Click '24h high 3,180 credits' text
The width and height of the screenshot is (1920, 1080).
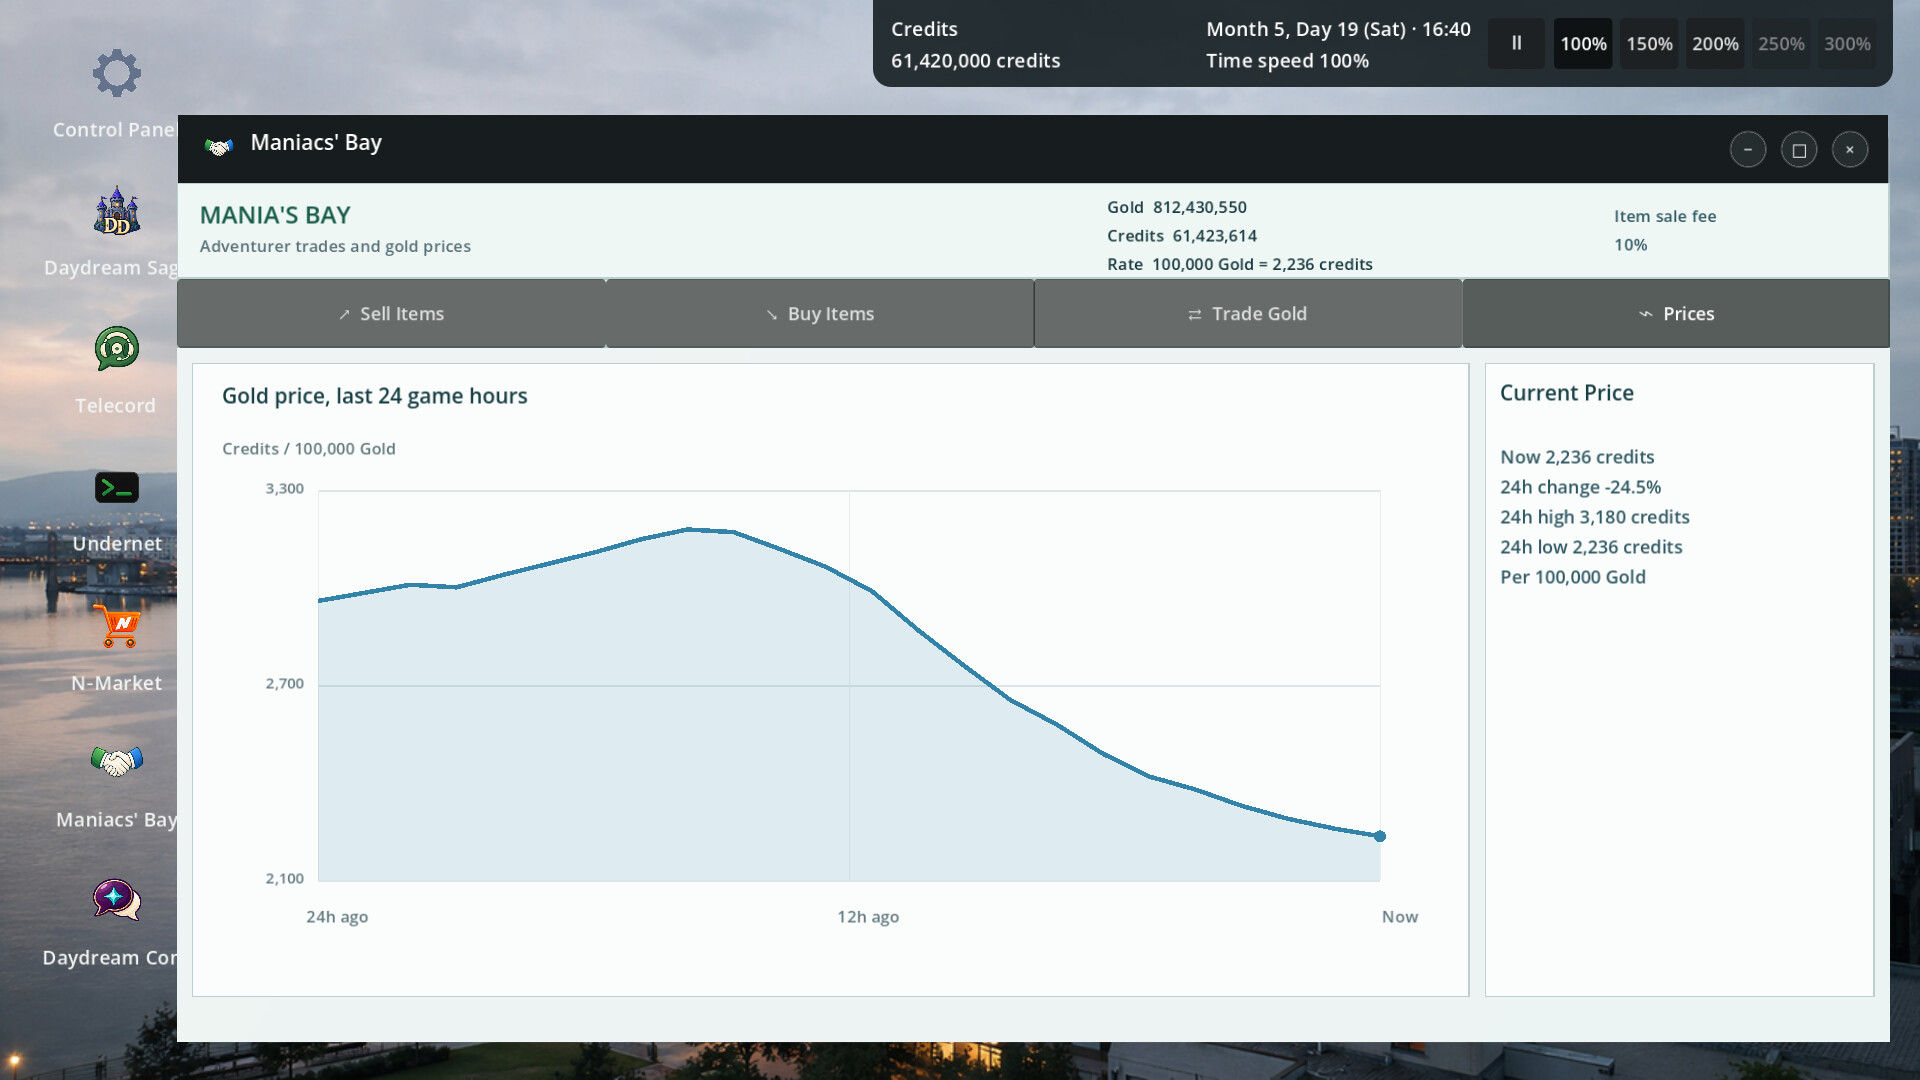pos(1595,517)
